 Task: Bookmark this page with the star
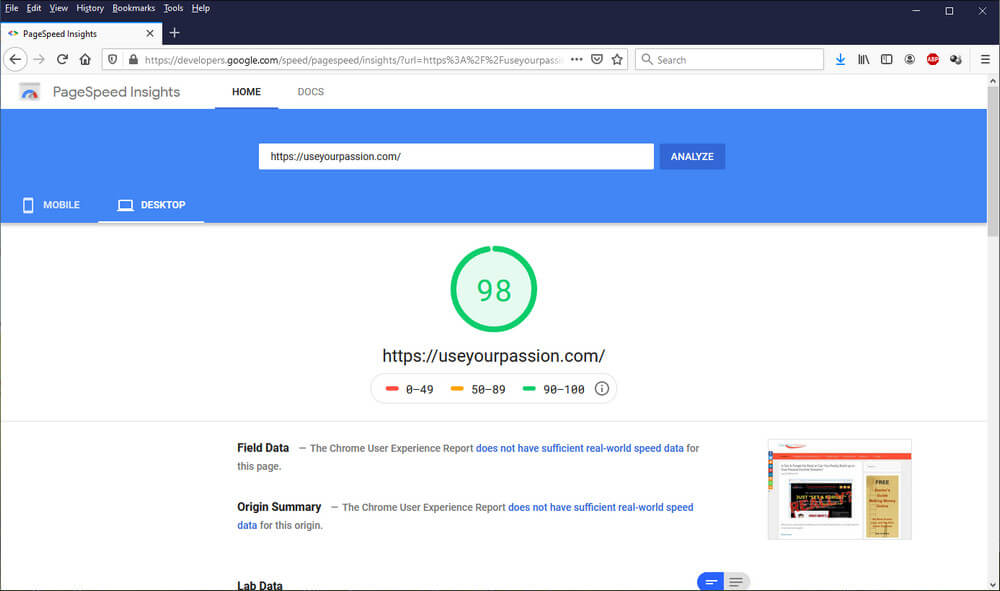[617, 59]
